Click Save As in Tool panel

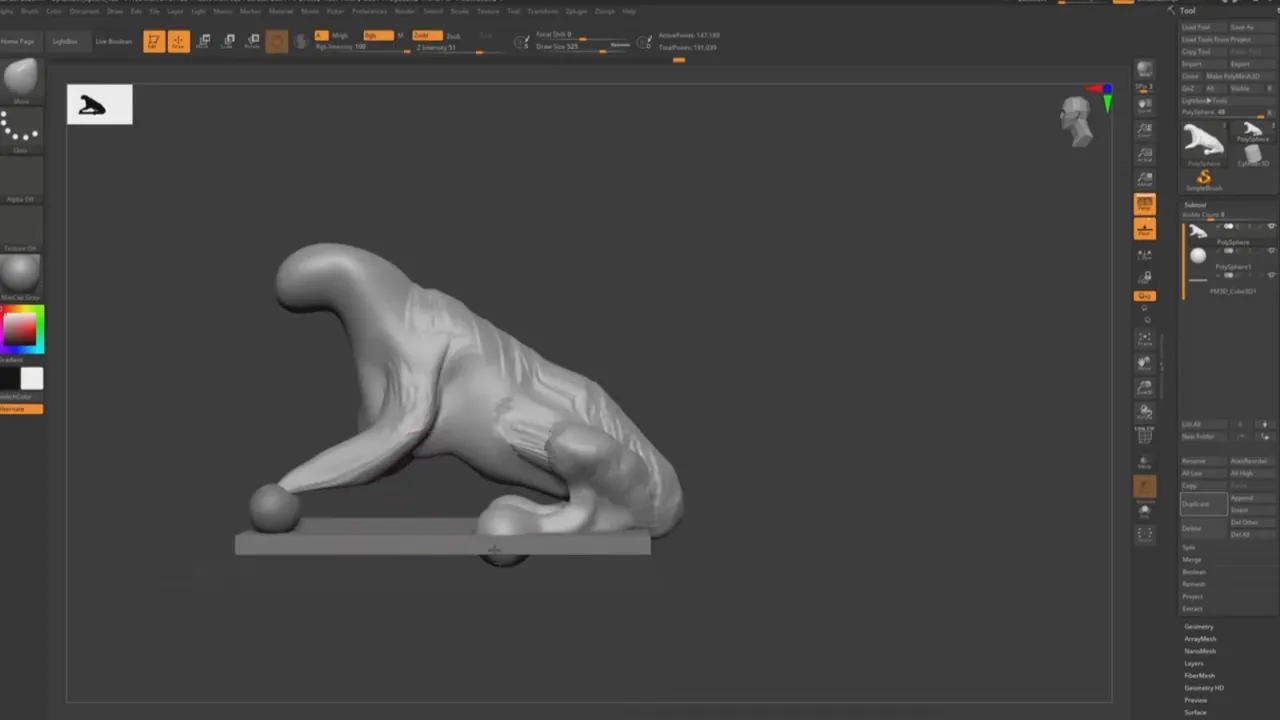click(x=1252, y=27)
